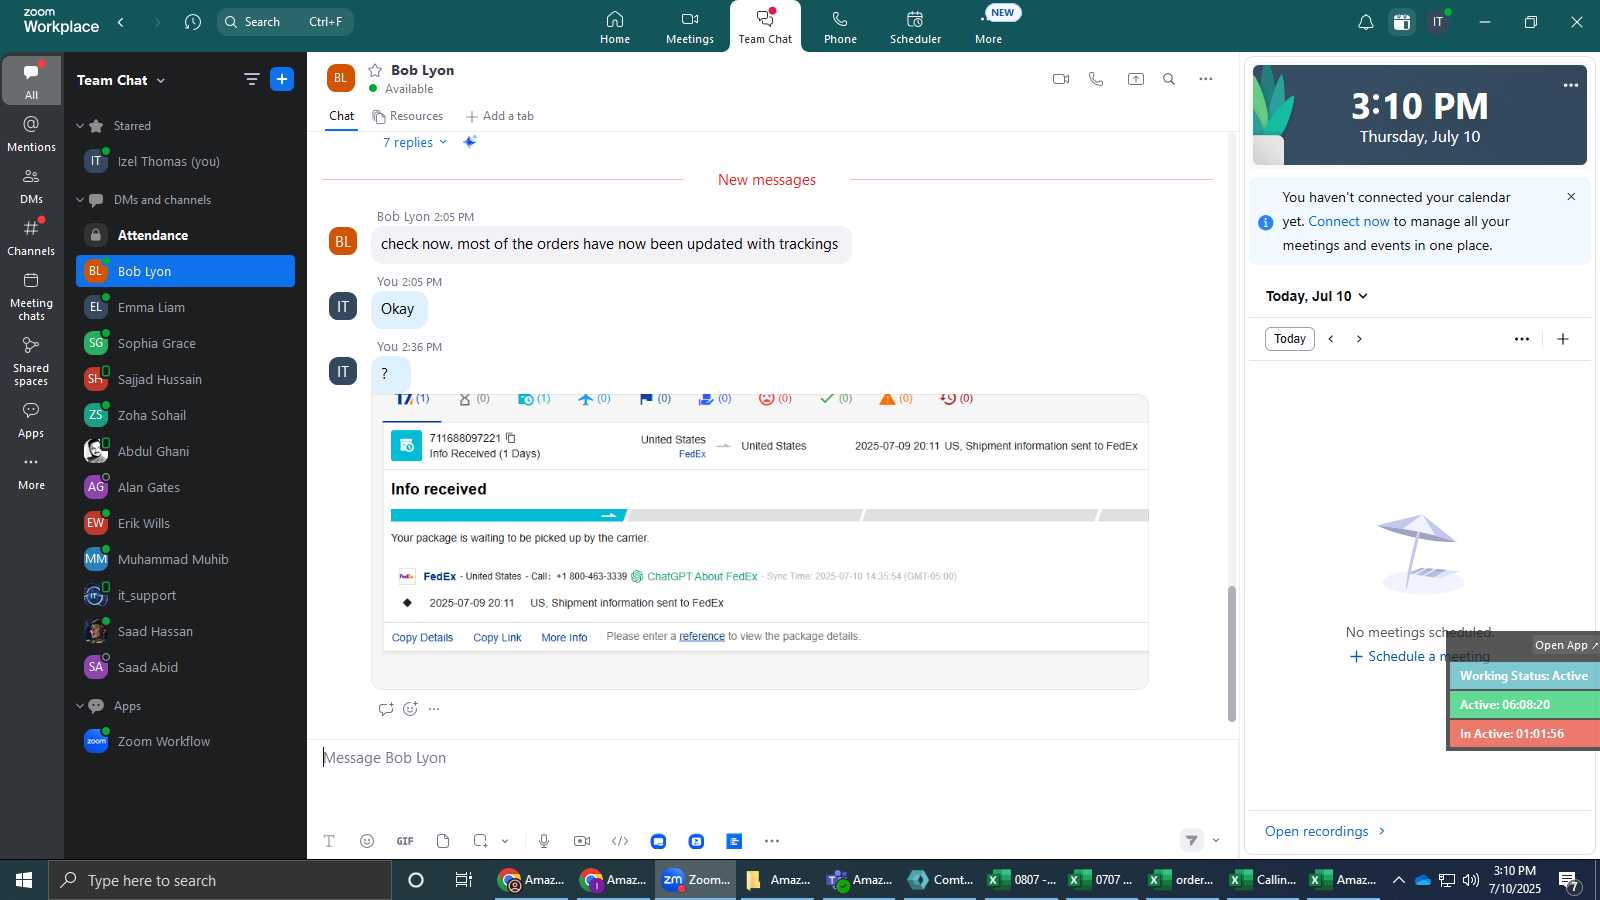The width and height of the screenshot is (1600, 900).
Task: Open the More tab in top navigation
Action: click(x=989, y=27)
